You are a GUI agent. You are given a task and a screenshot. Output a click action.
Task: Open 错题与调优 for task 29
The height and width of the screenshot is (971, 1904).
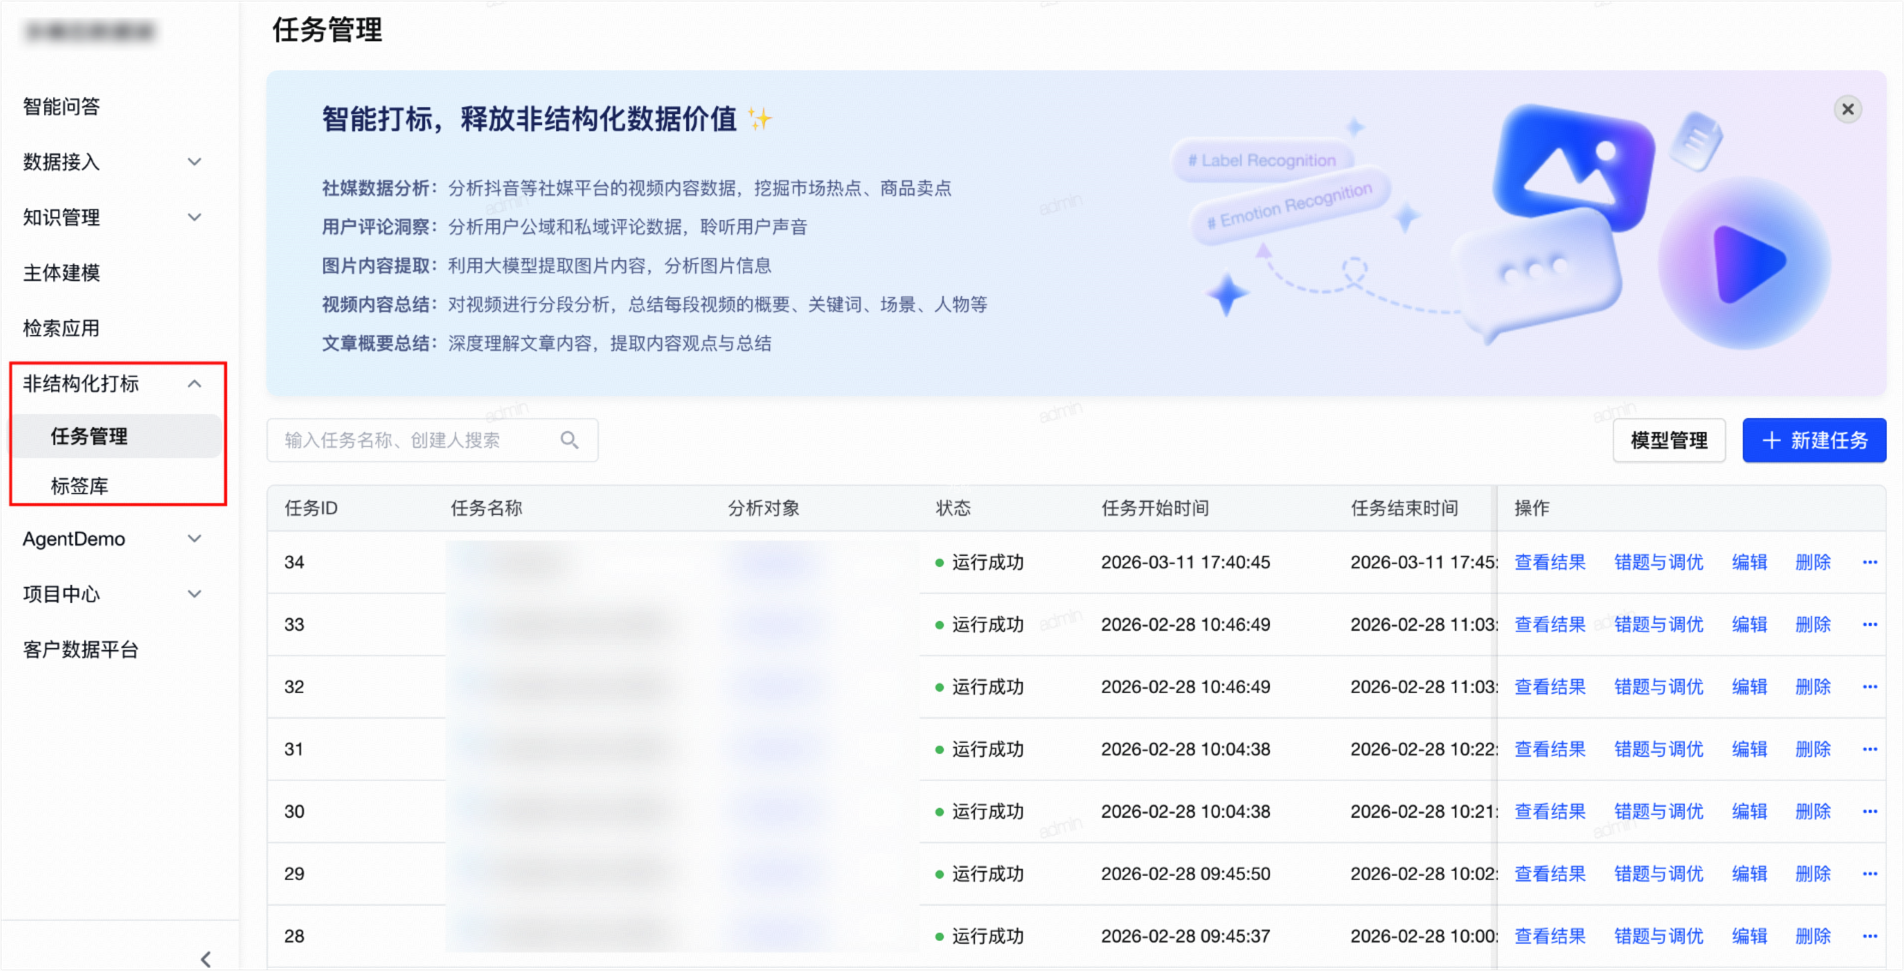point(1659,874)
